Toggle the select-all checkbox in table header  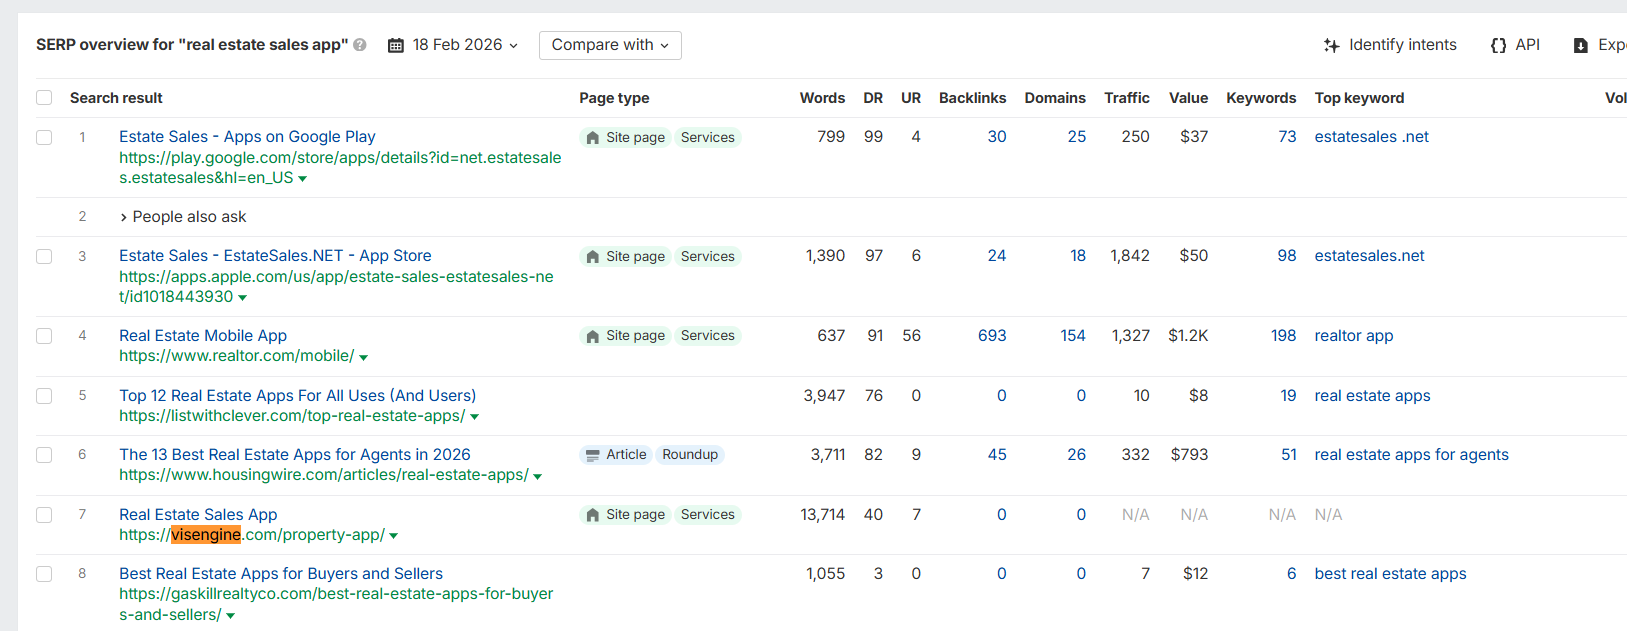pos(44,98)
